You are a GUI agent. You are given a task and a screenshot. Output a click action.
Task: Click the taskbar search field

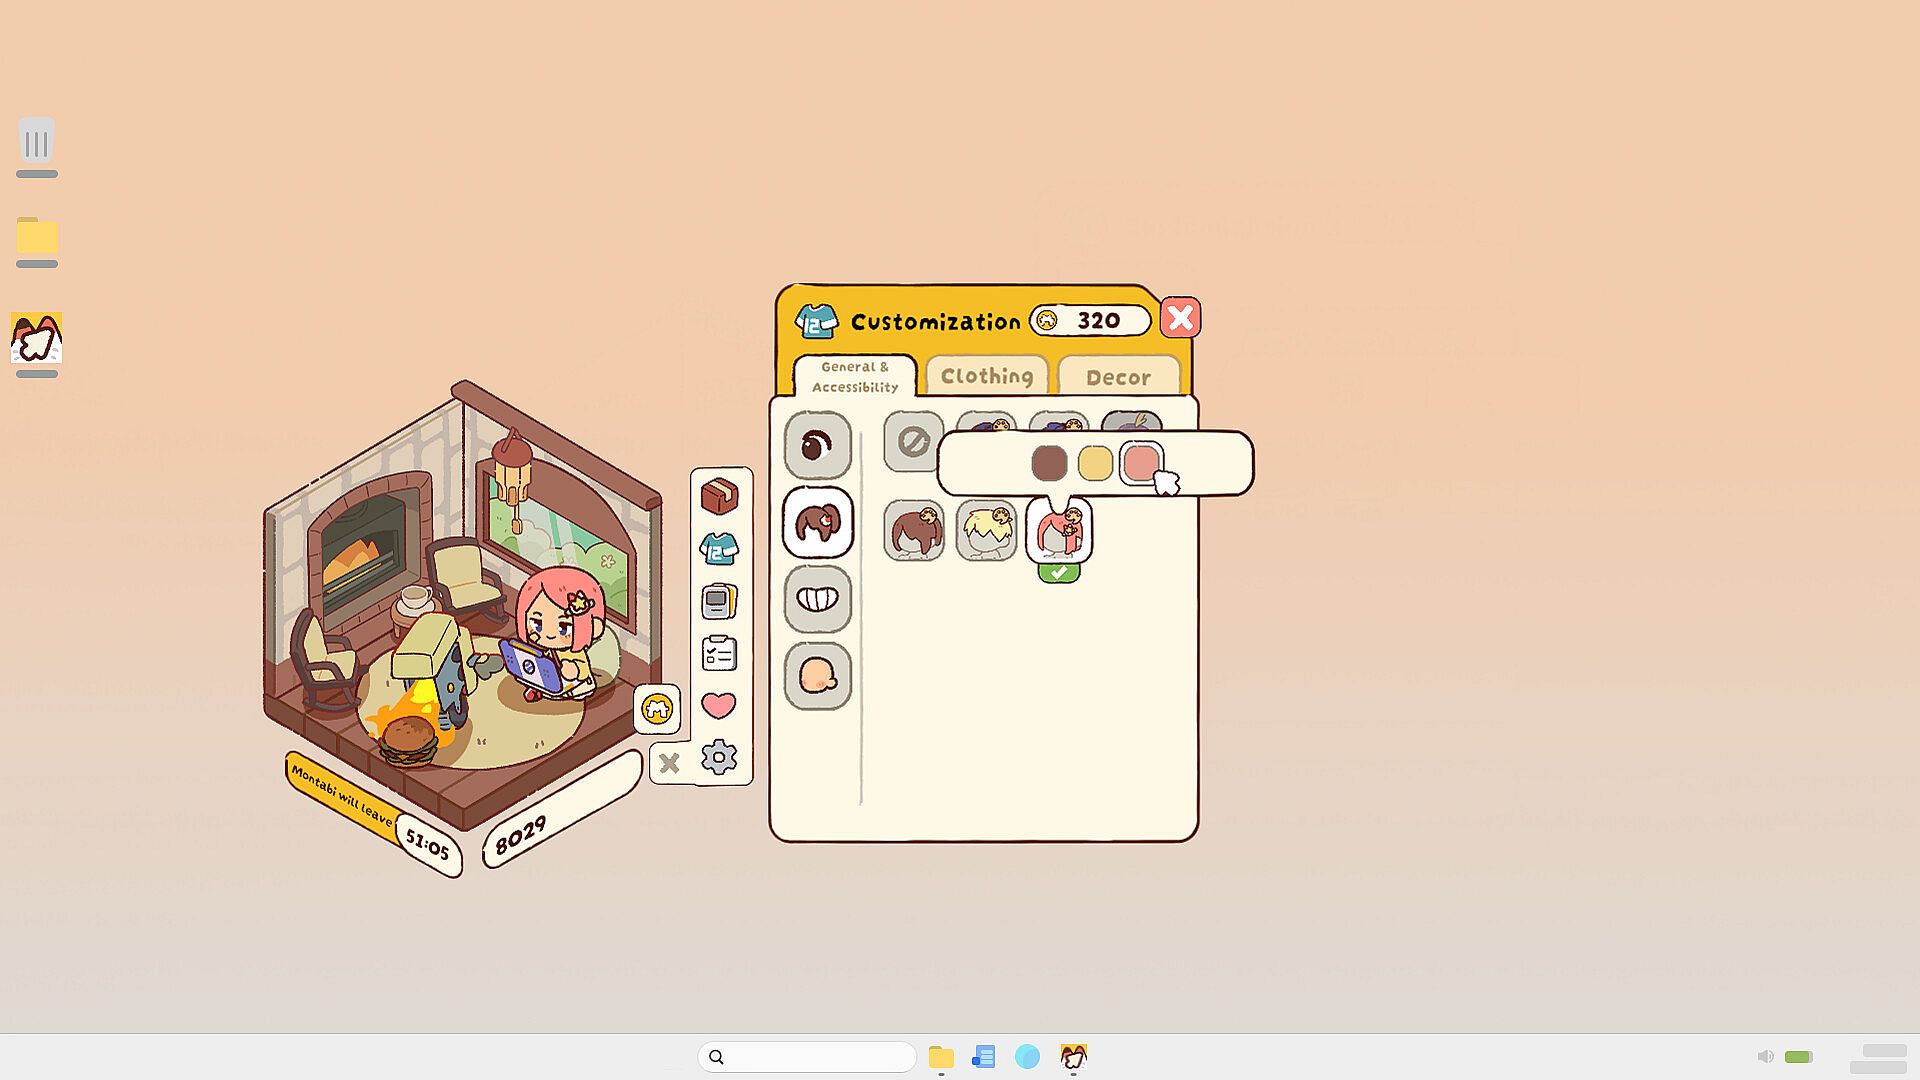point(807,1057)
